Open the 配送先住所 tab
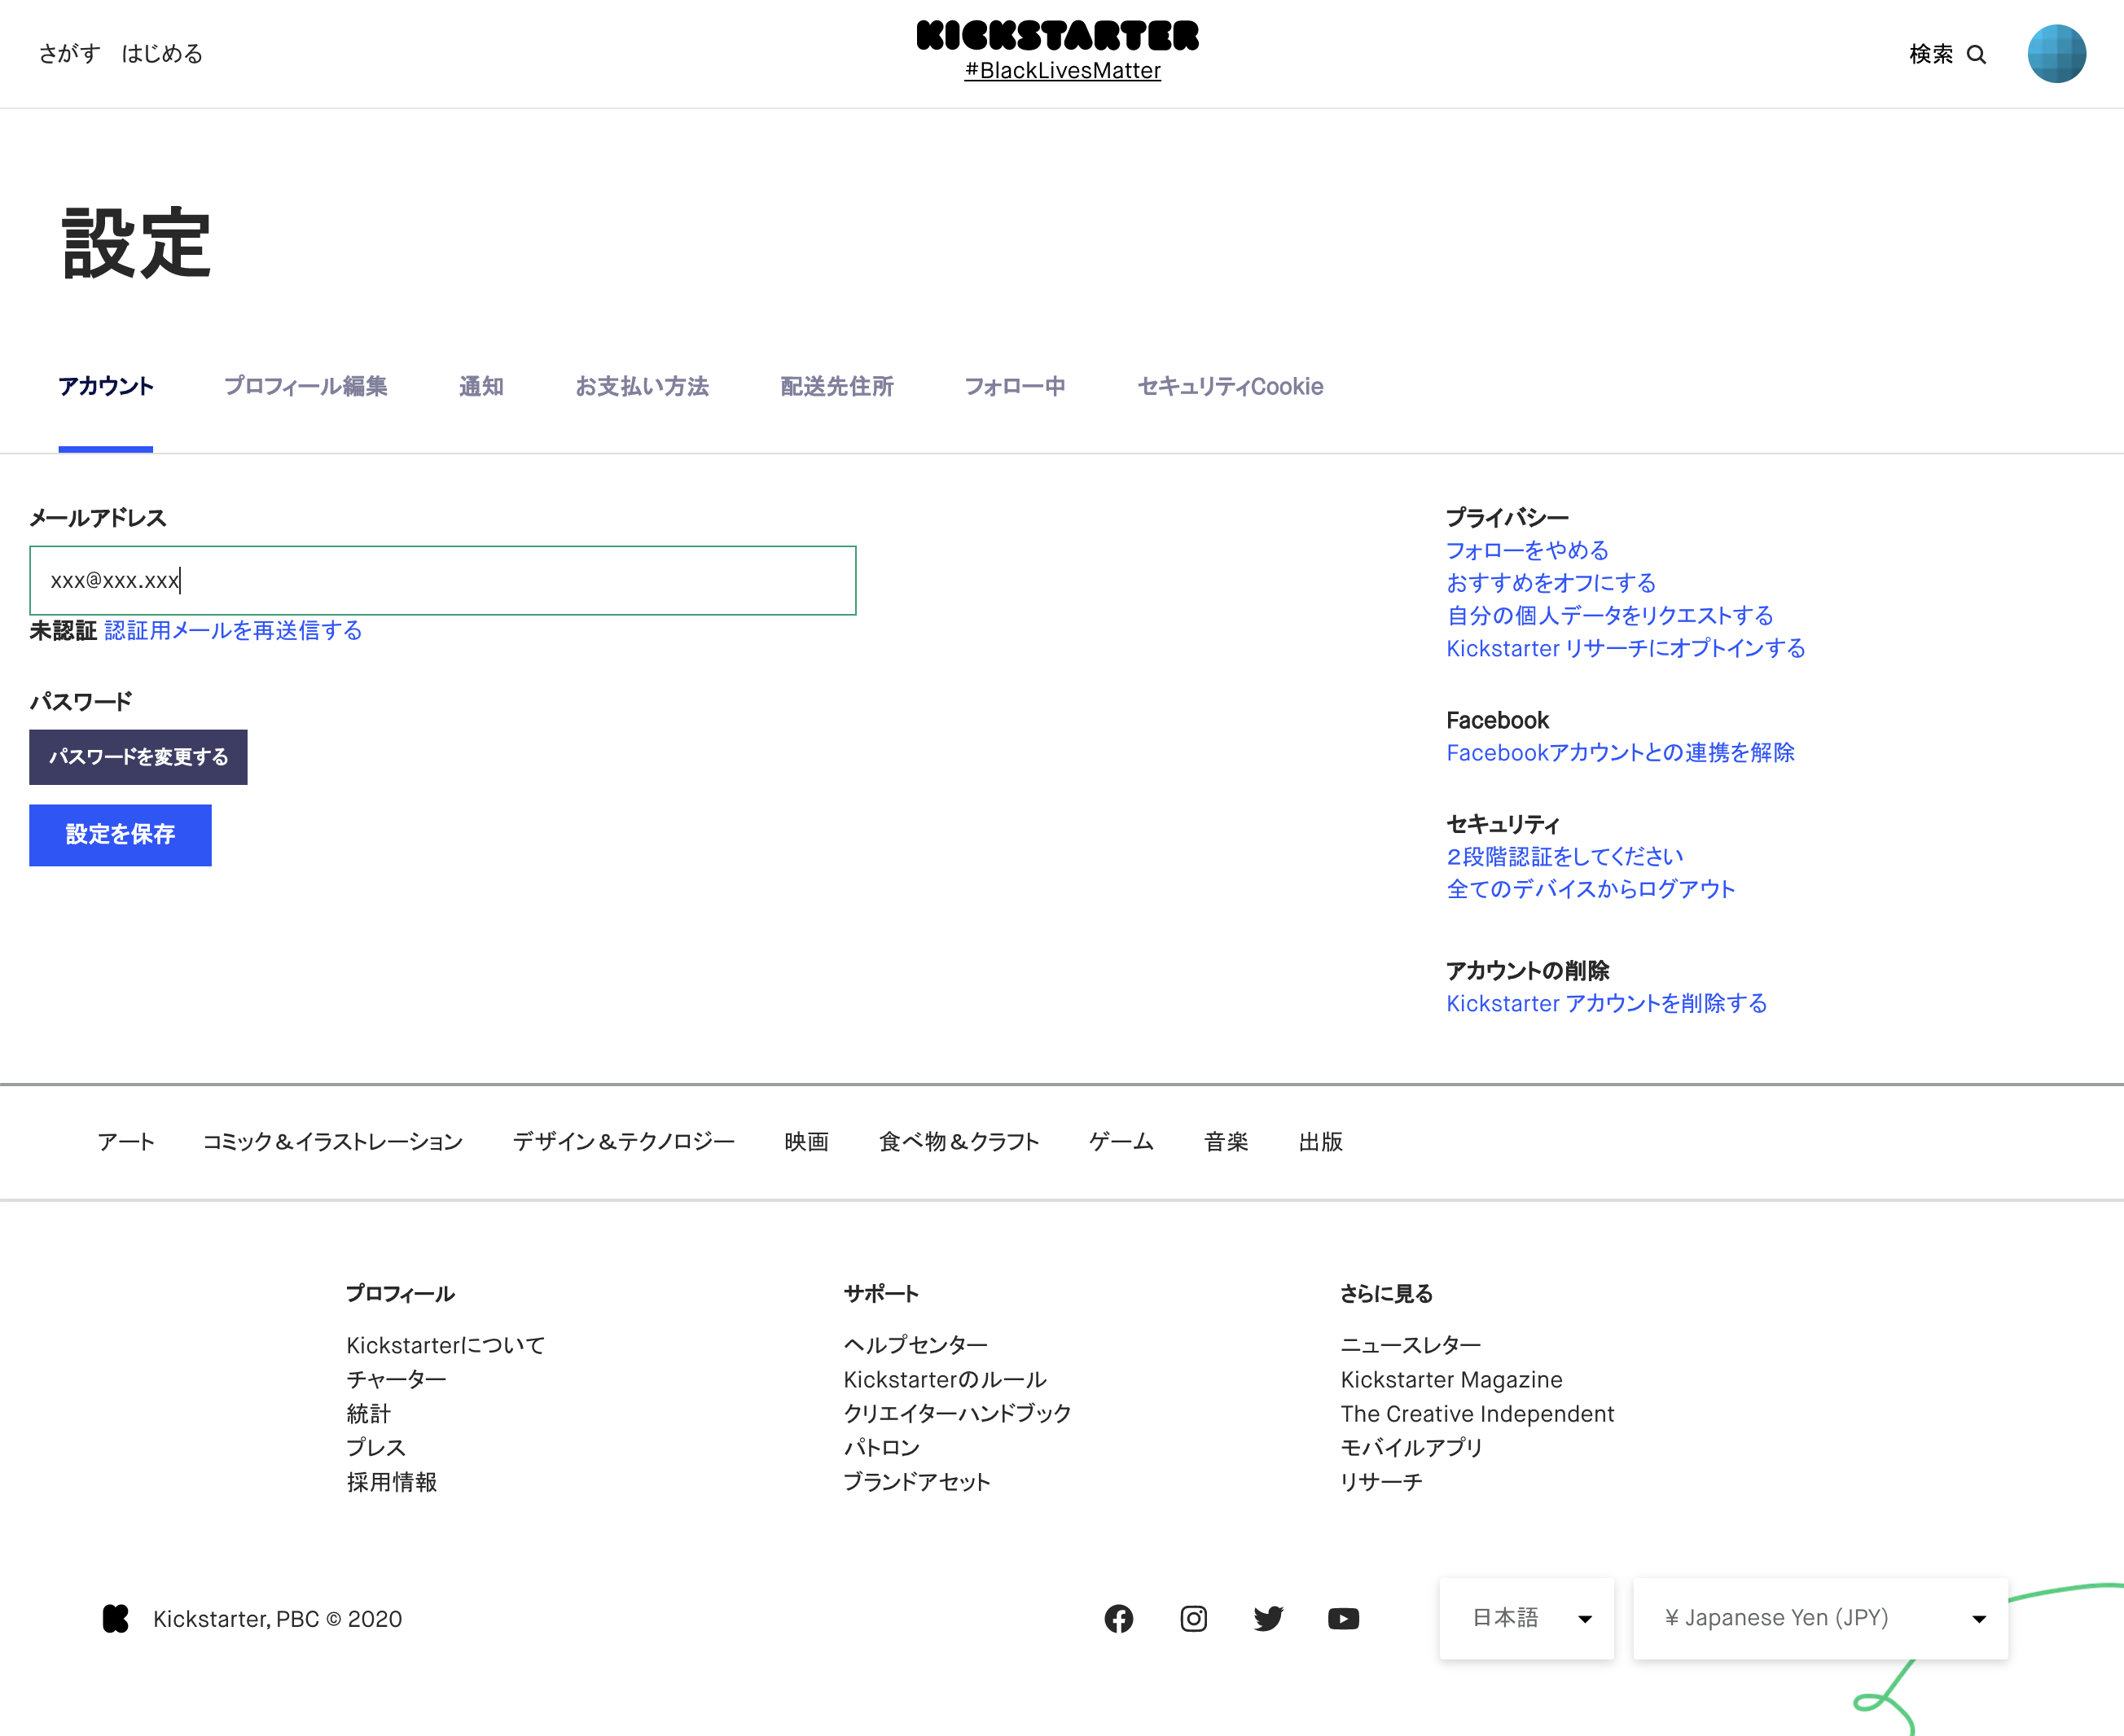Screen dimensions: 2124x1736 (x=837, y=386)
